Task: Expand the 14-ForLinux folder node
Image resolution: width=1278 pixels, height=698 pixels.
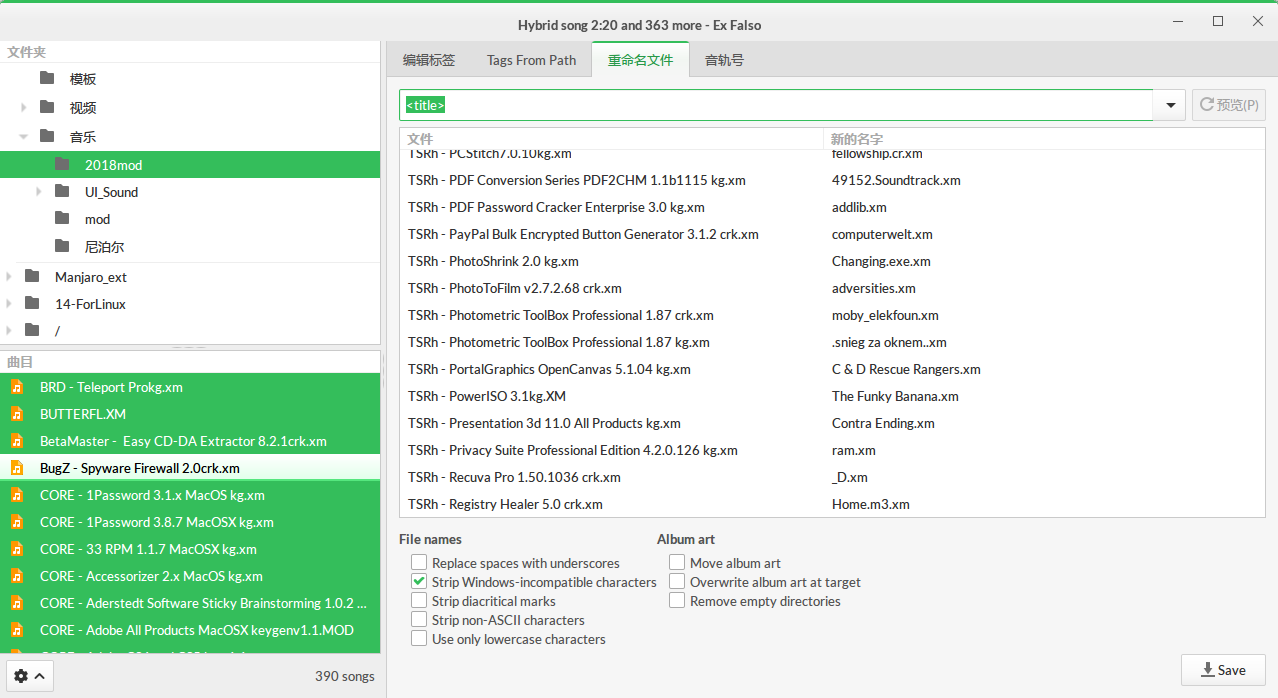Action: (x=9, y=304)
